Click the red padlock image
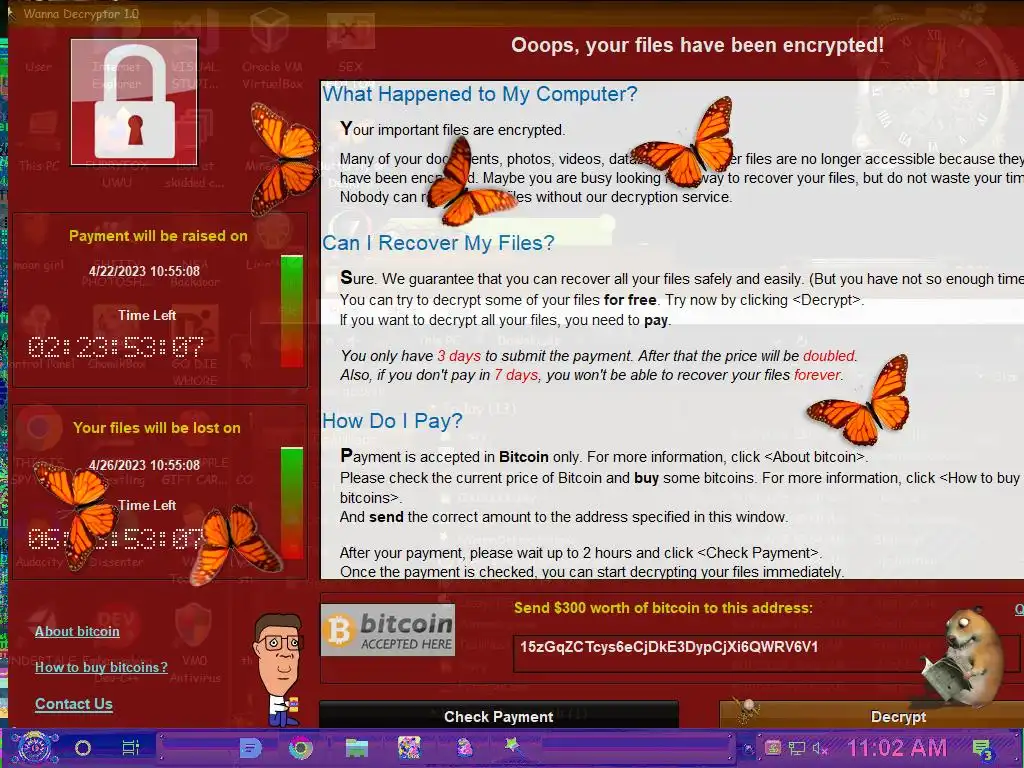 (x=134, y=102)
